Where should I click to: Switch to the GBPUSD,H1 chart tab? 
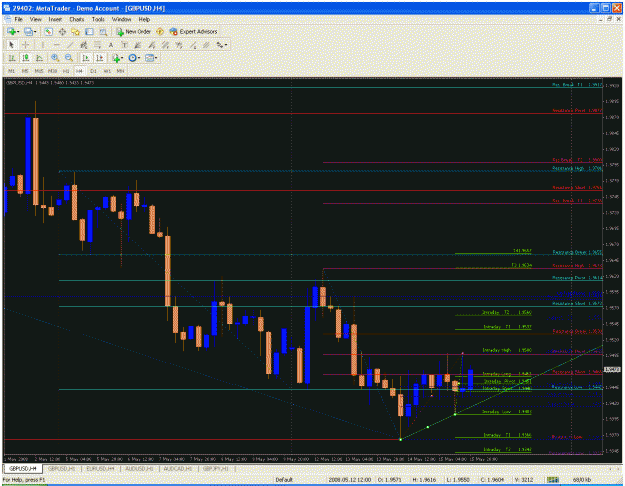pos(62,469)
